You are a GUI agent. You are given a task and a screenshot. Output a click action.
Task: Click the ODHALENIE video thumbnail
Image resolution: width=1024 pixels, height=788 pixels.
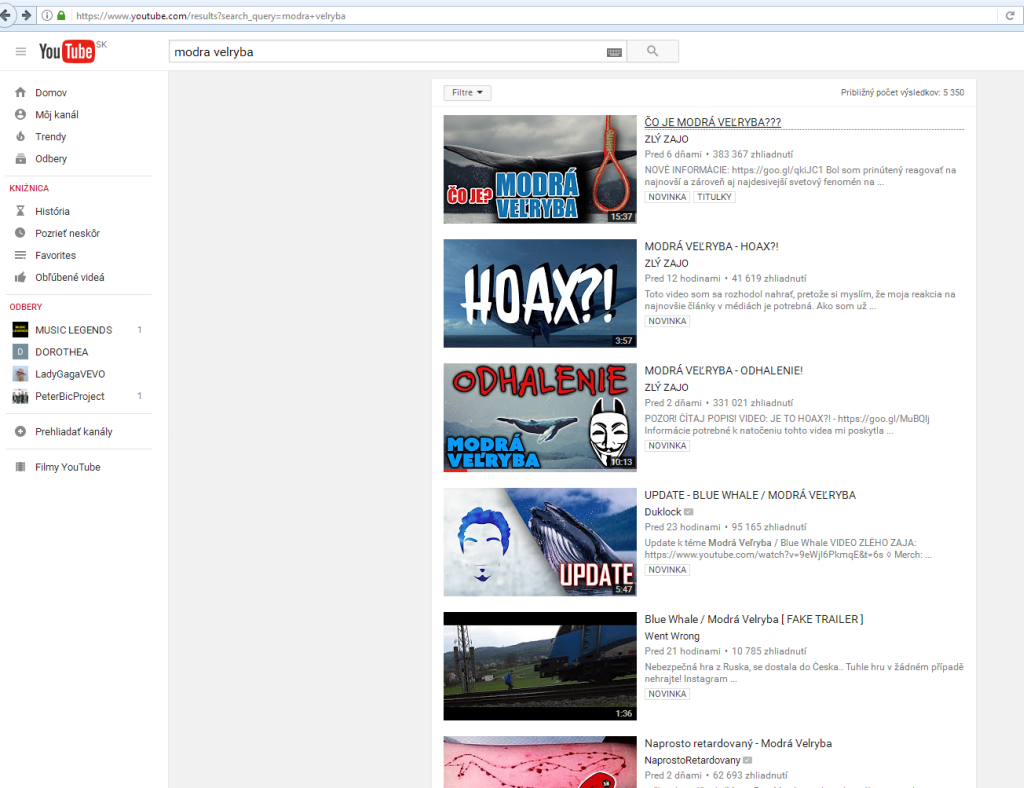coord(540,418)
